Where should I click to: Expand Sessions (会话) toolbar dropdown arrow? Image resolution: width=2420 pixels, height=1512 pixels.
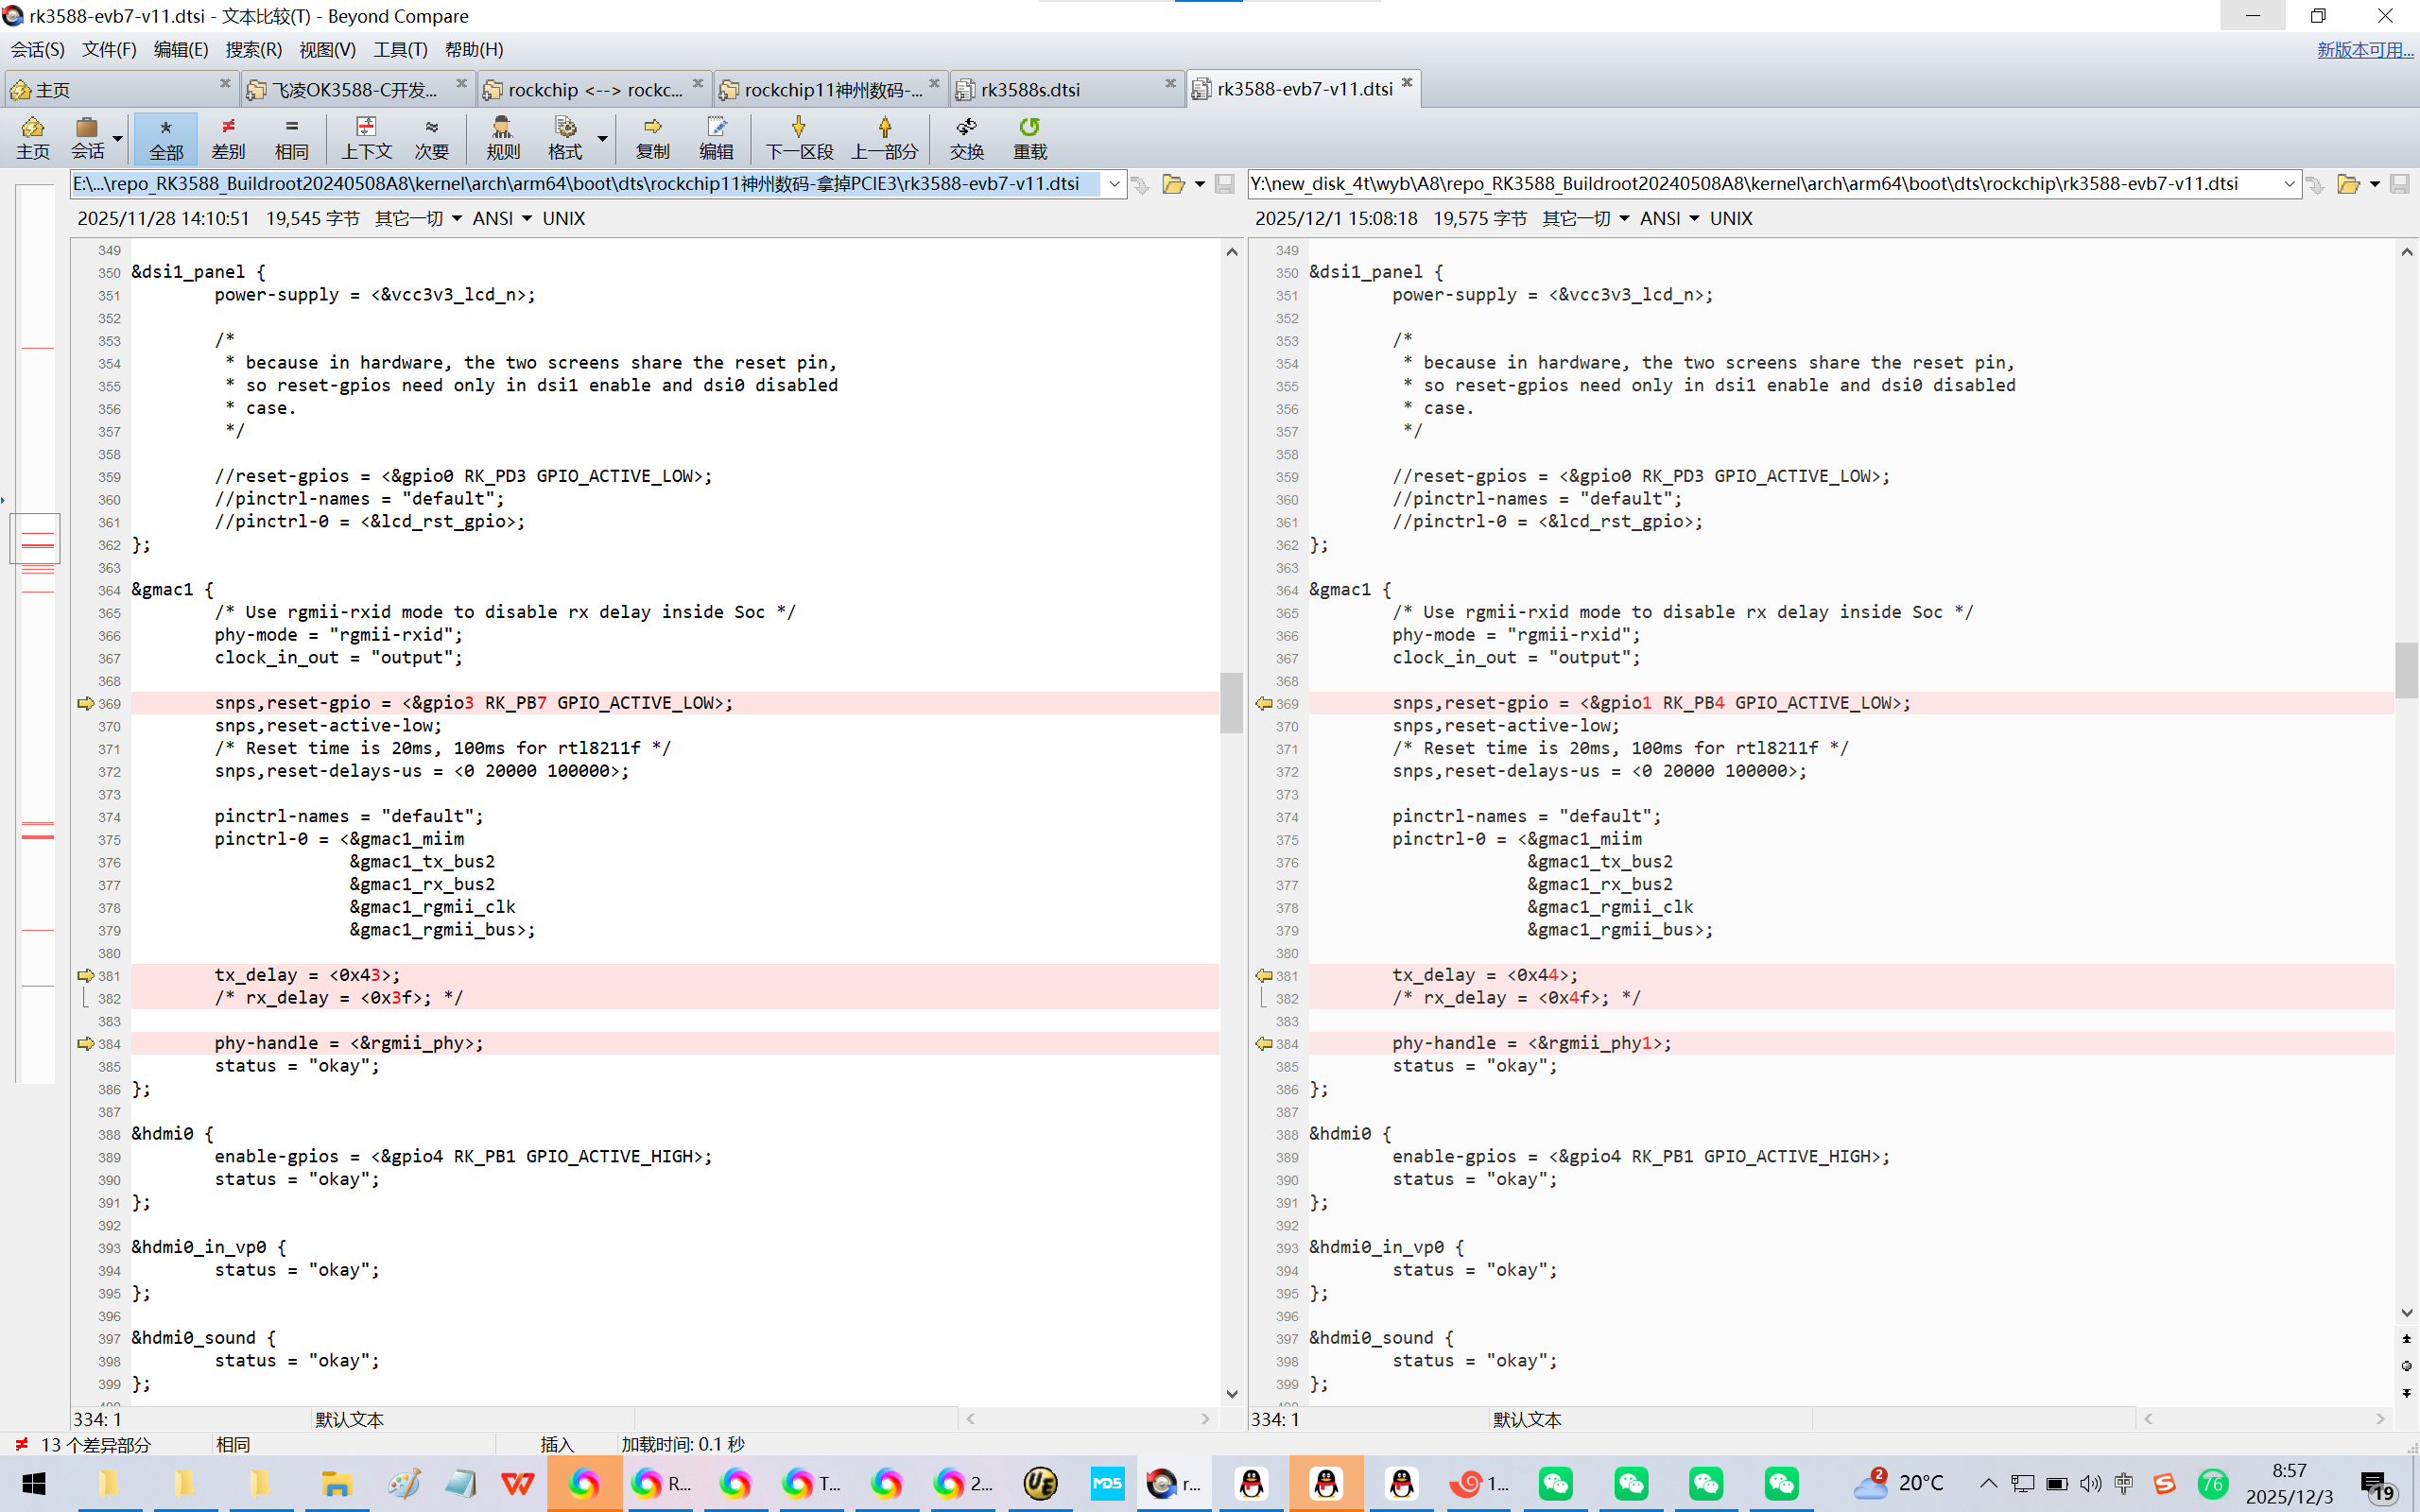pos(118,139)
